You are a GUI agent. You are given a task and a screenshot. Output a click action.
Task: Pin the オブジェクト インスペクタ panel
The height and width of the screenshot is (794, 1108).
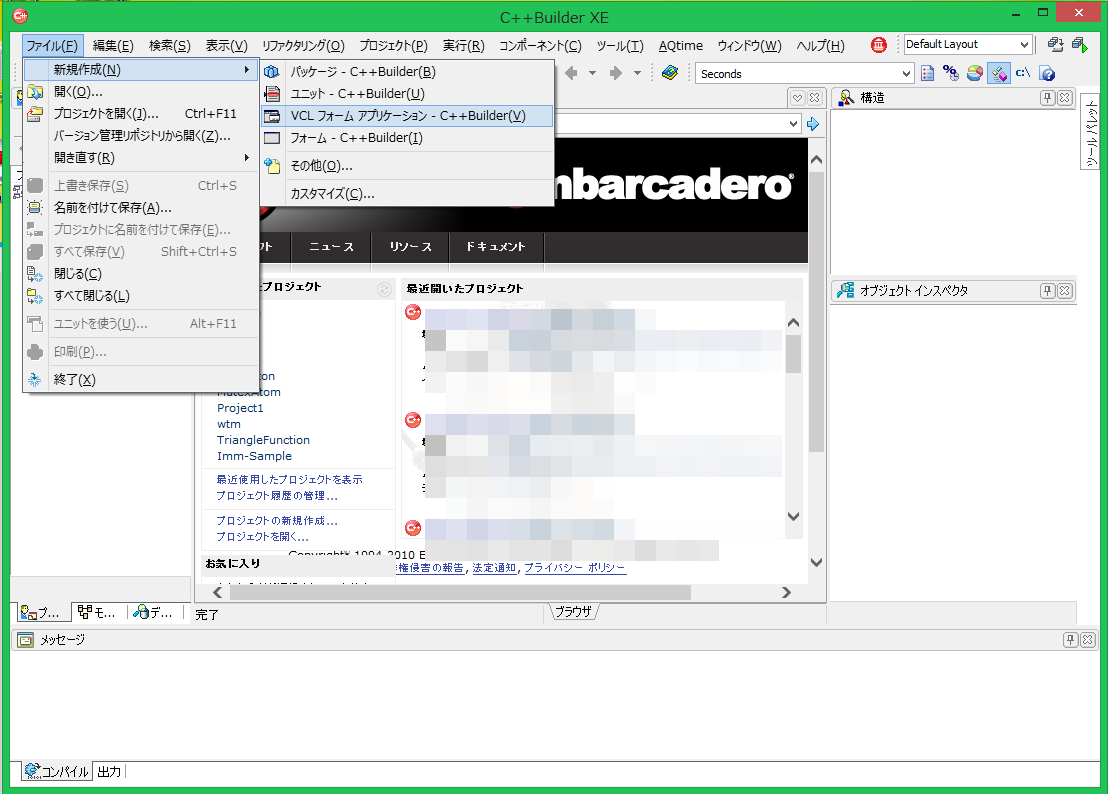pos(1047,291)
